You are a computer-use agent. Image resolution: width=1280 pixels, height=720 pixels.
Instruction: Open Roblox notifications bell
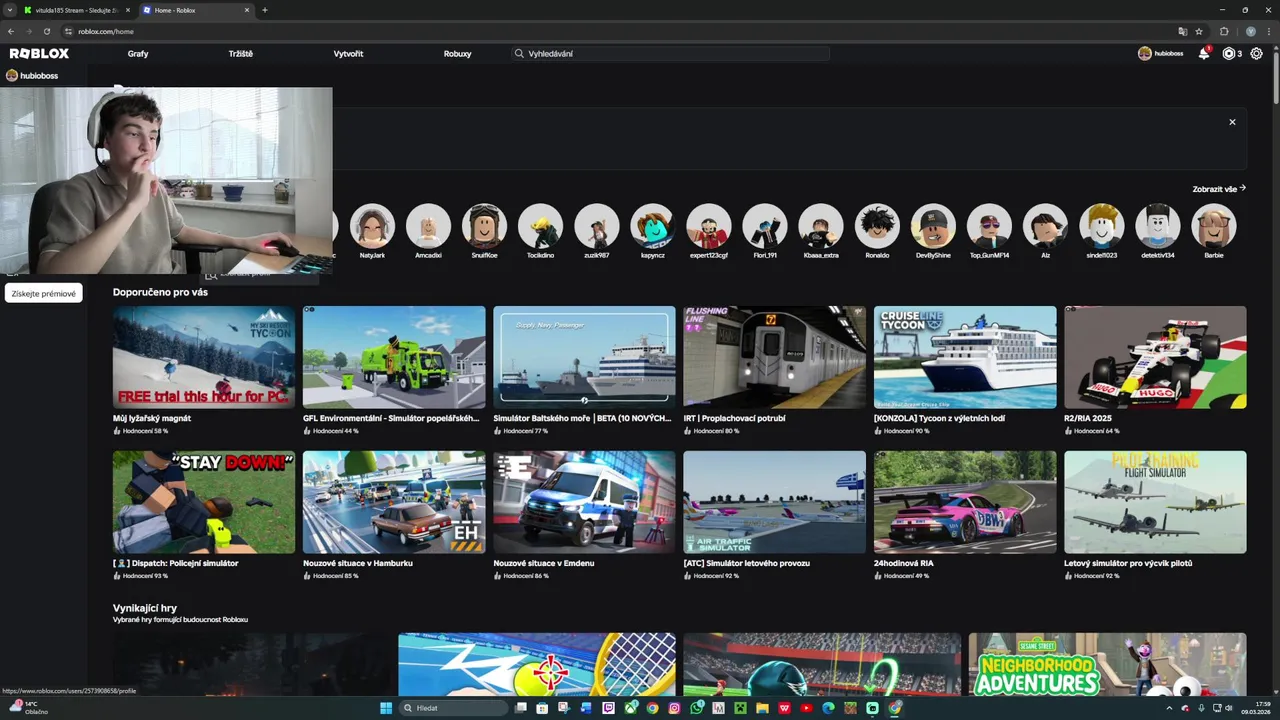[x=1204, y=54]
